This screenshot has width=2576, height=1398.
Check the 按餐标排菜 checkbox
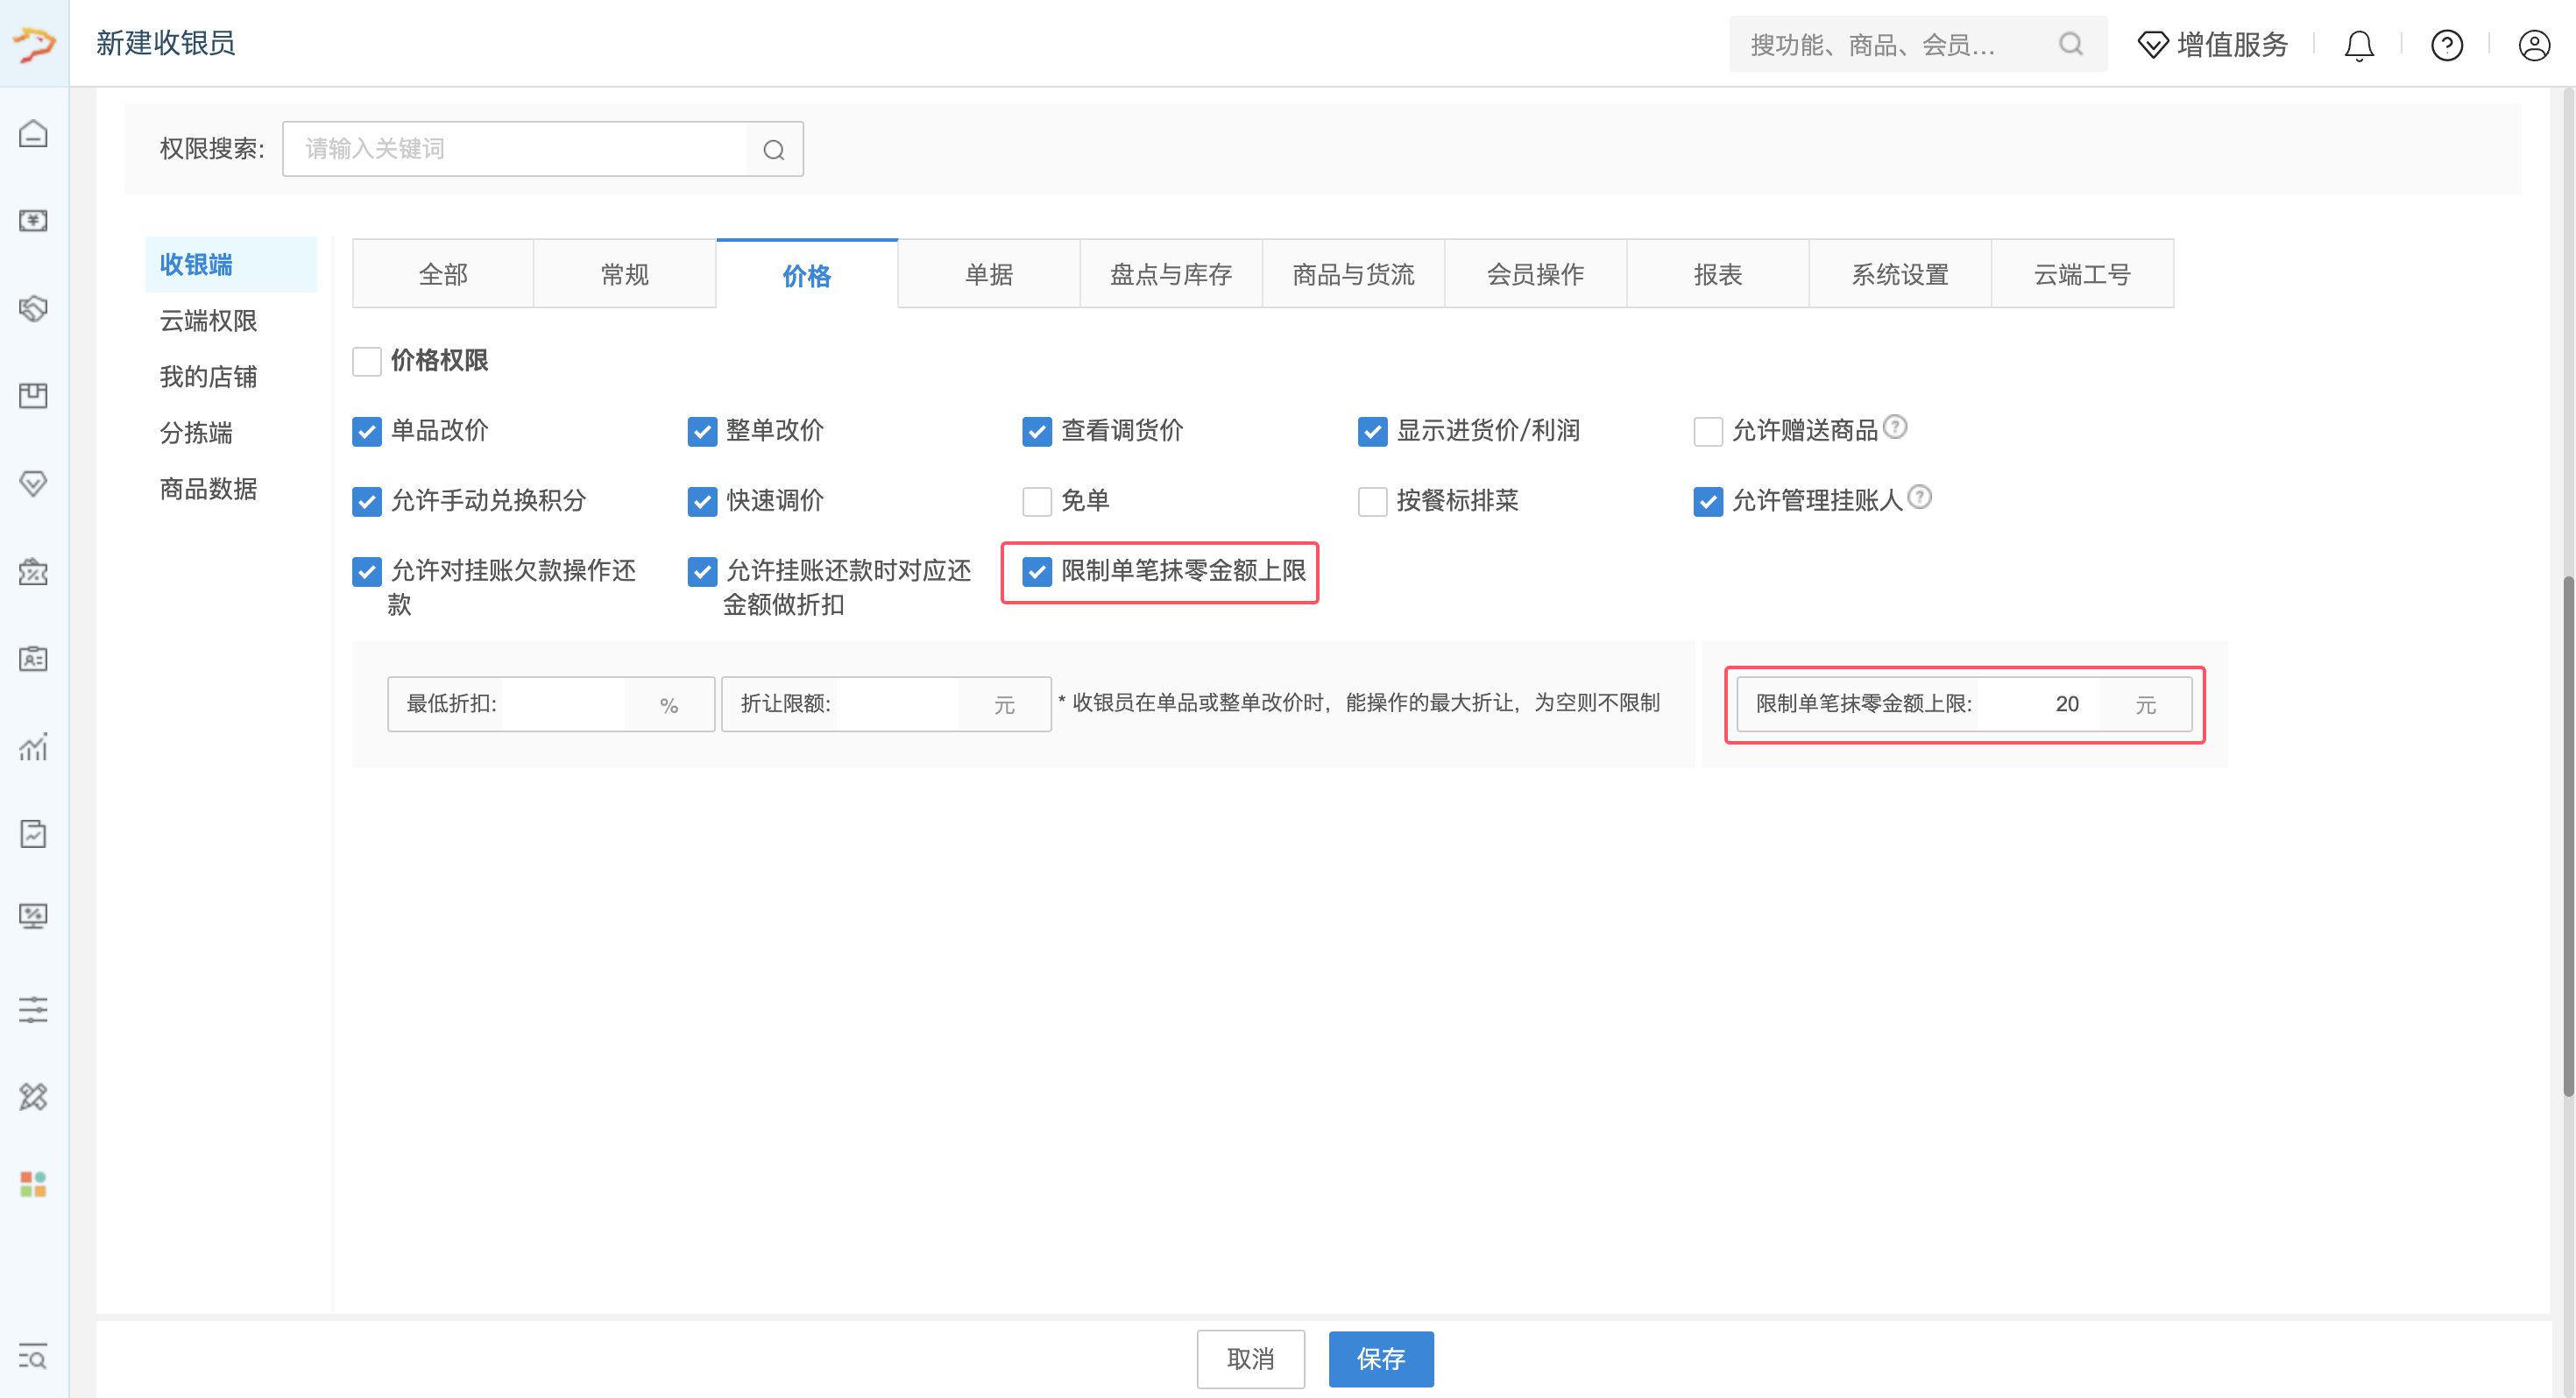(x=1372, y=501)
